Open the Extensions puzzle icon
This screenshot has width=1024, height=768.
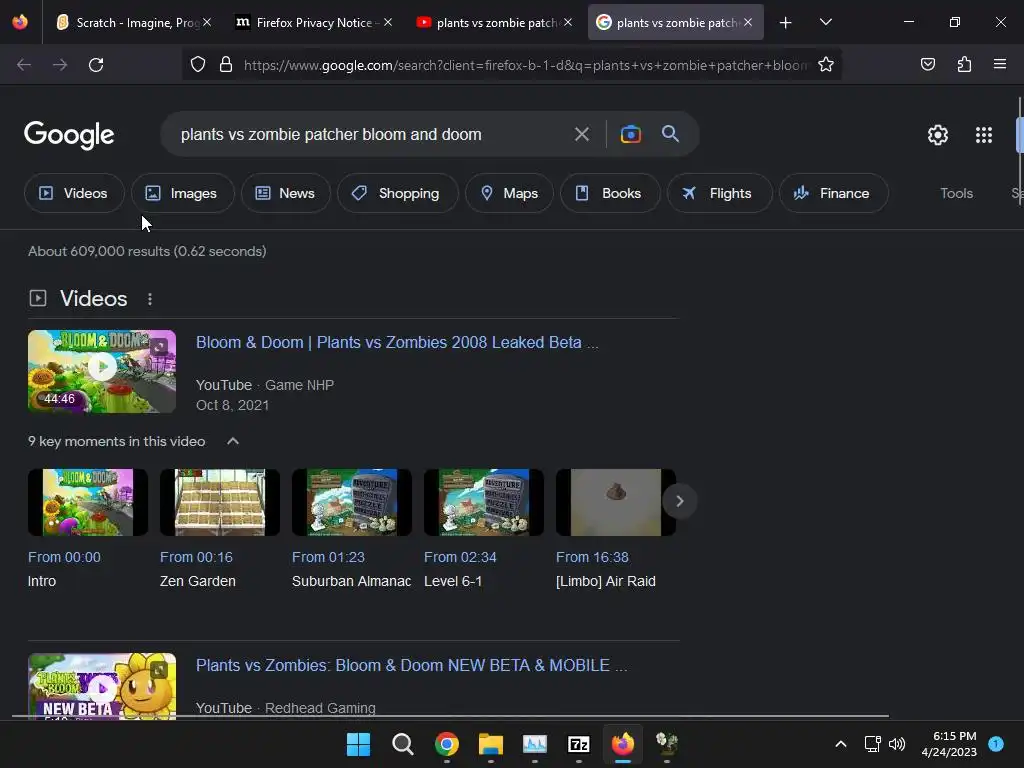click(964, 64)
